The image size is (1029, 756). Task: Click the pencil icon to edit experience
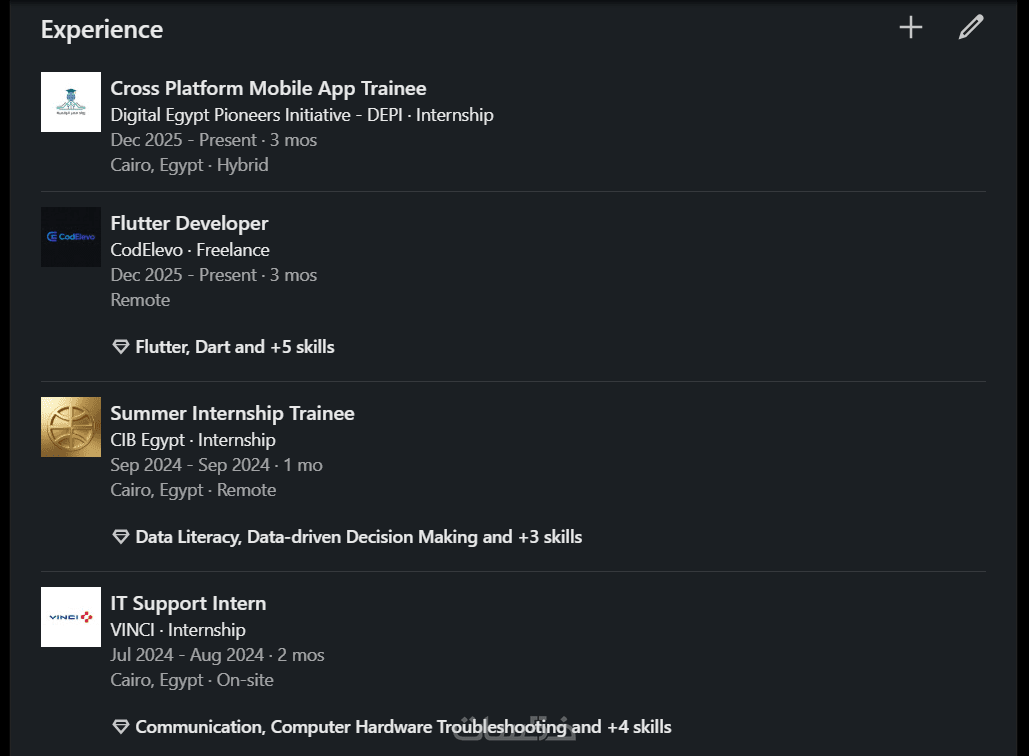pyautogui.click(x=970, y=27)
